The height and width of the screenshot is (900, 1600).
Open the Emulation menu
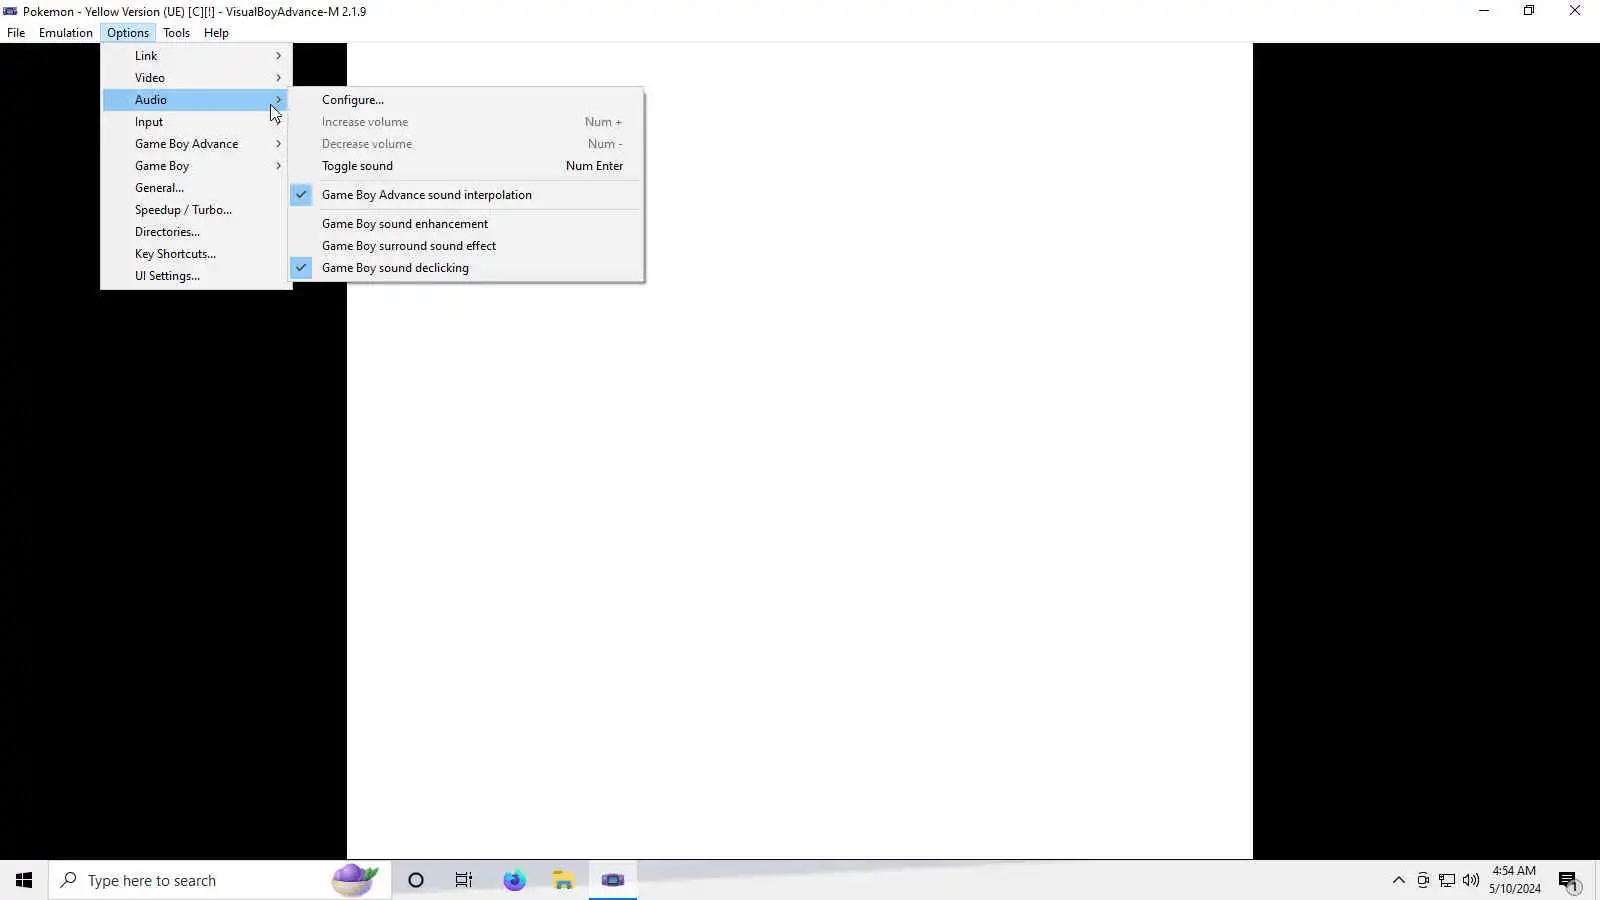coord(66,33)
